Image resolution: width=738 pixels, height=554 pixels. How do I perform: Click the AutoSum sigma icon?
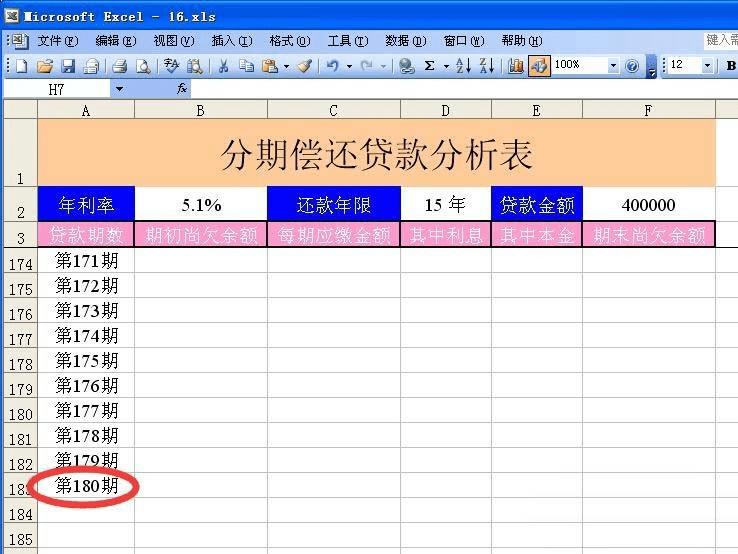pyautogui.click(x=429, y=66)
